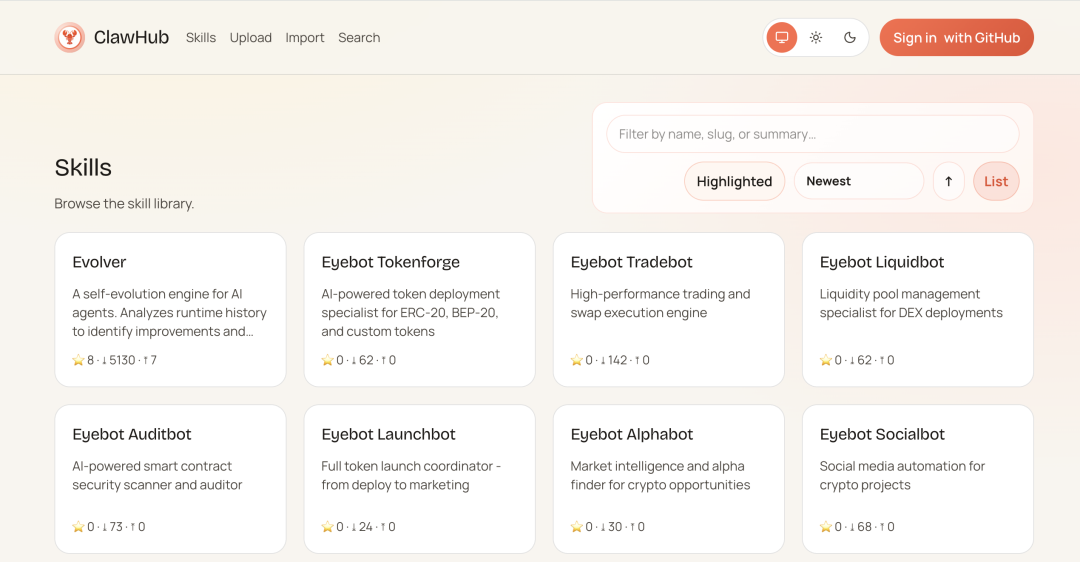Image resolution: width=1080 pixels, height=562 pixels.
Task: Open the Import nav link
Action: click(305, 38)
